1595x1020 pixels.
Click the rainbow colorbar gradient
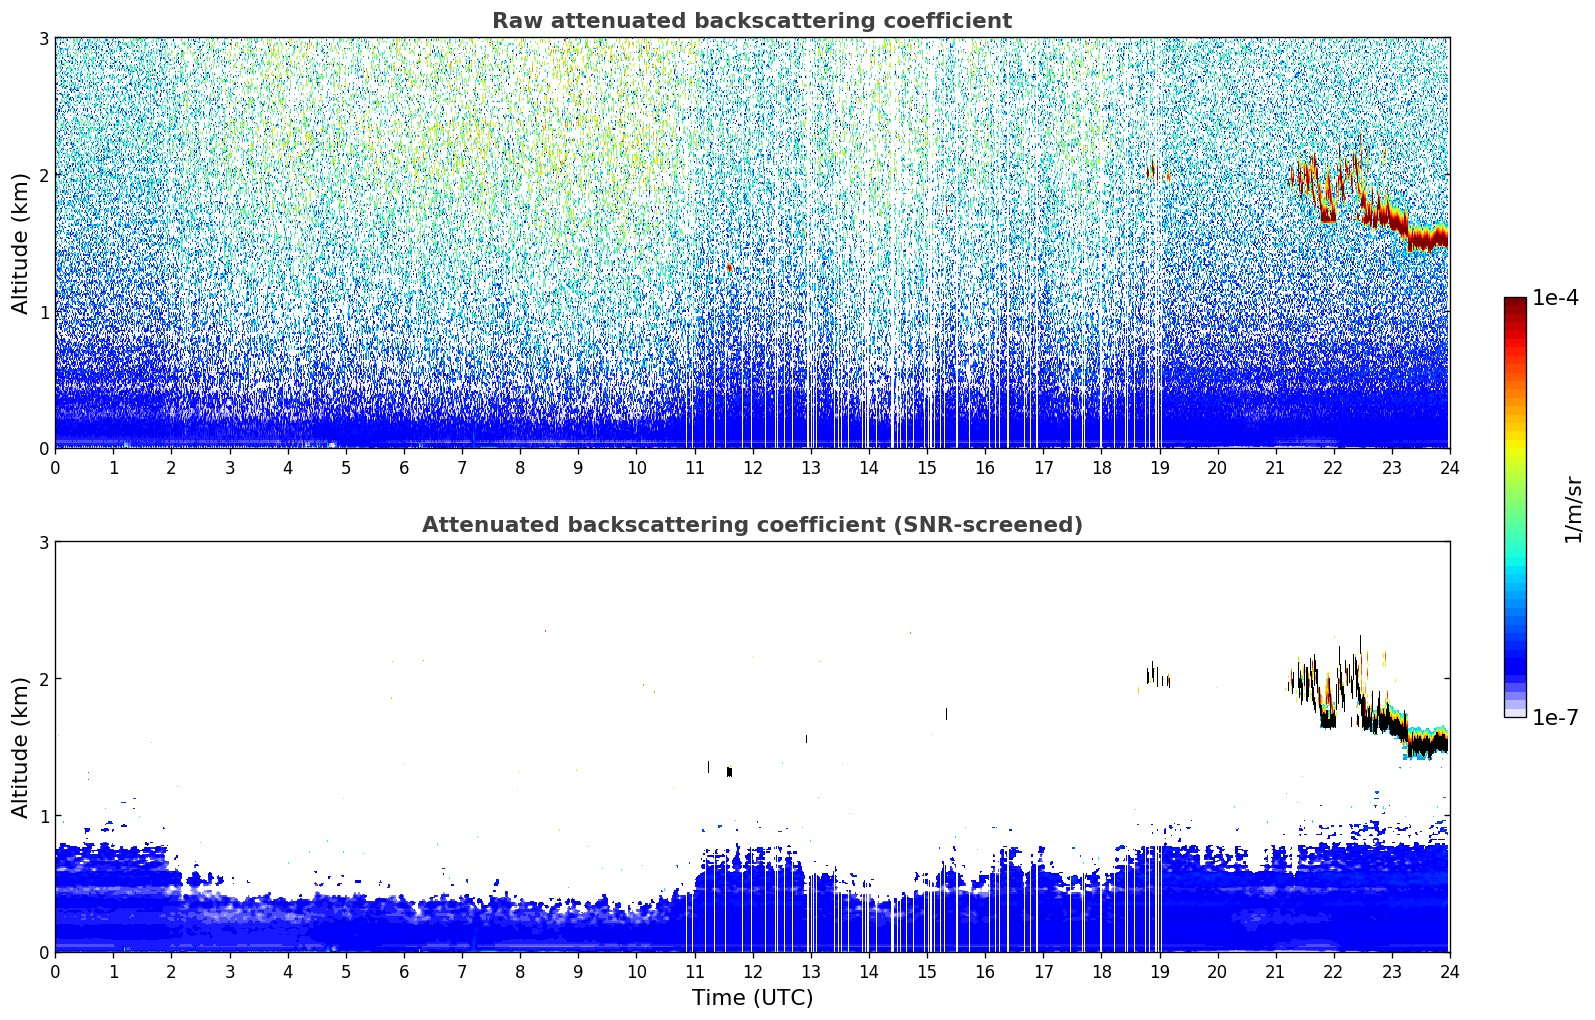pyautogui.click(x=1515, y=507)
